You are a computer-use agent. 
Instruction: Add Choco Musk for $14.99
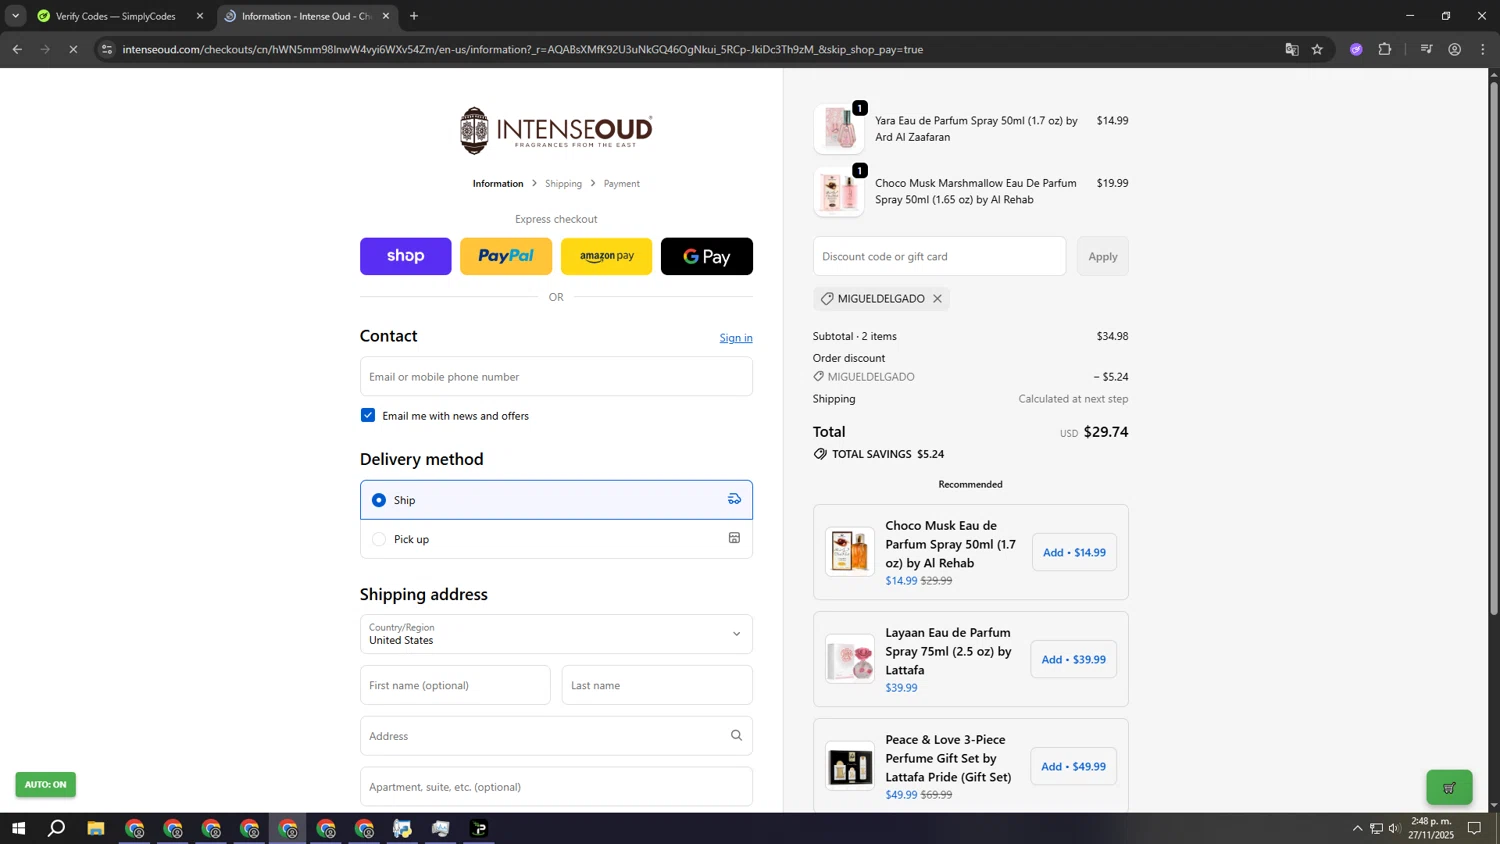pyautogui.click(x=1074, y=552)
